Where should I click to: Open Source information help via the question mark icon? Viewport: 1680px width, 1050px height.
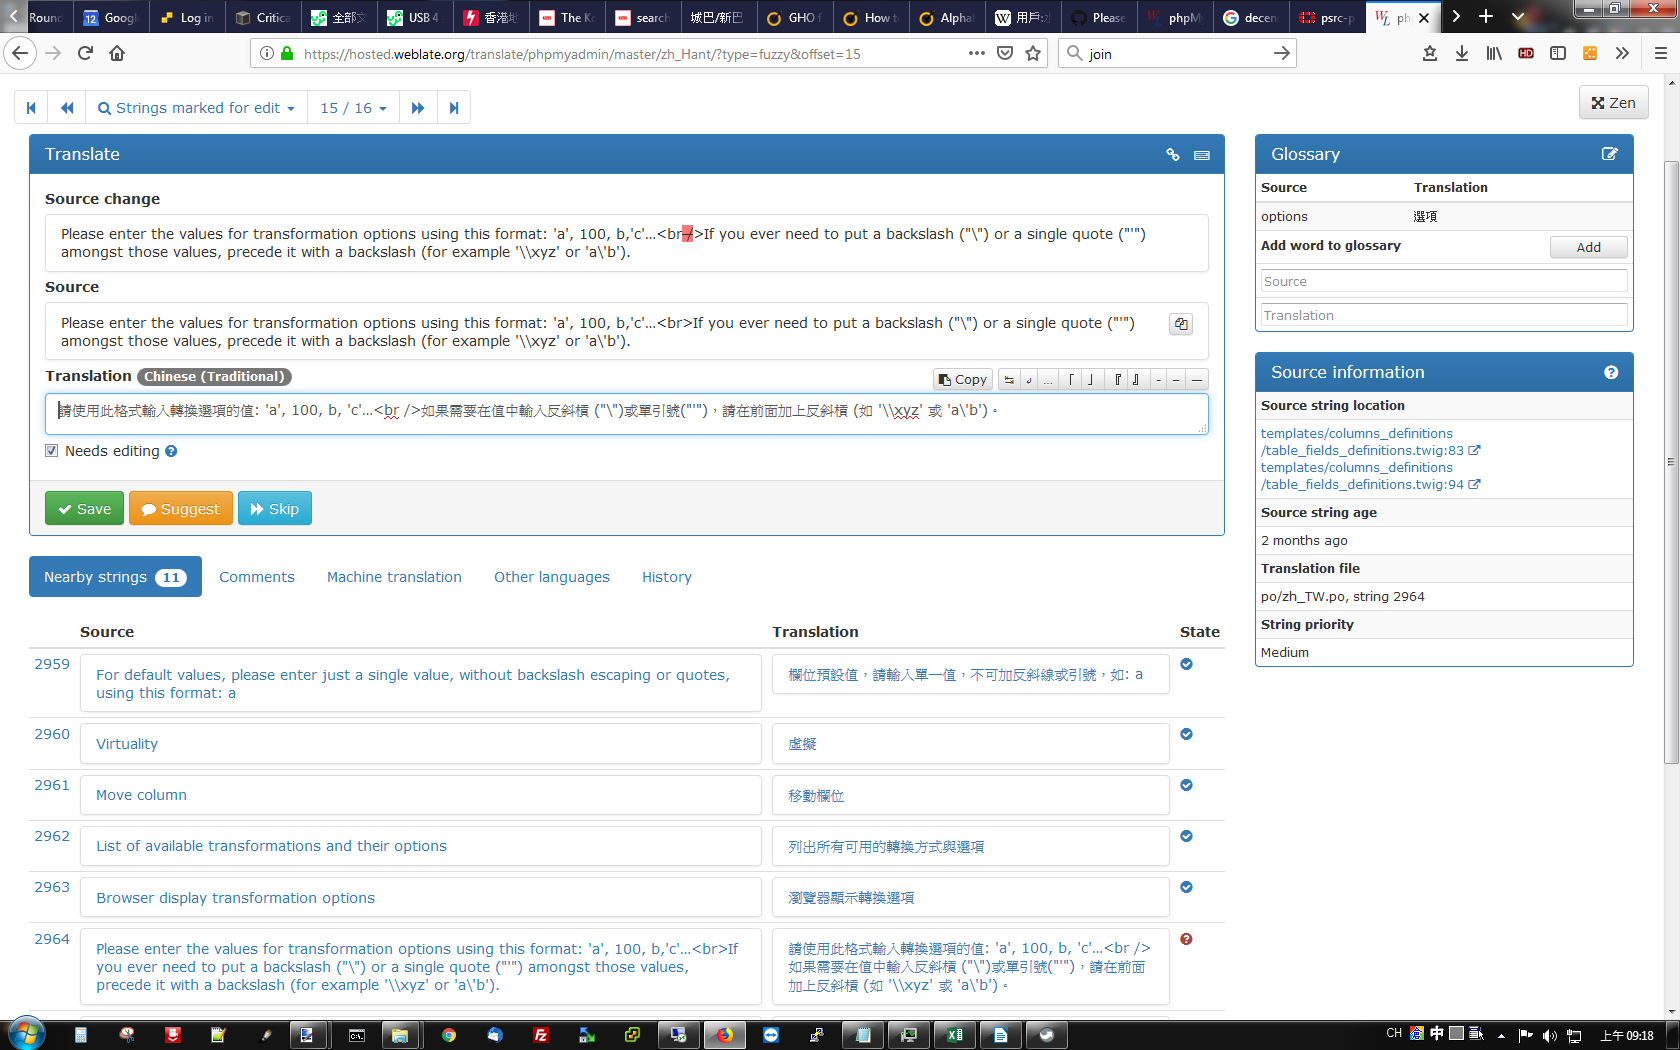click(1611, 371)
